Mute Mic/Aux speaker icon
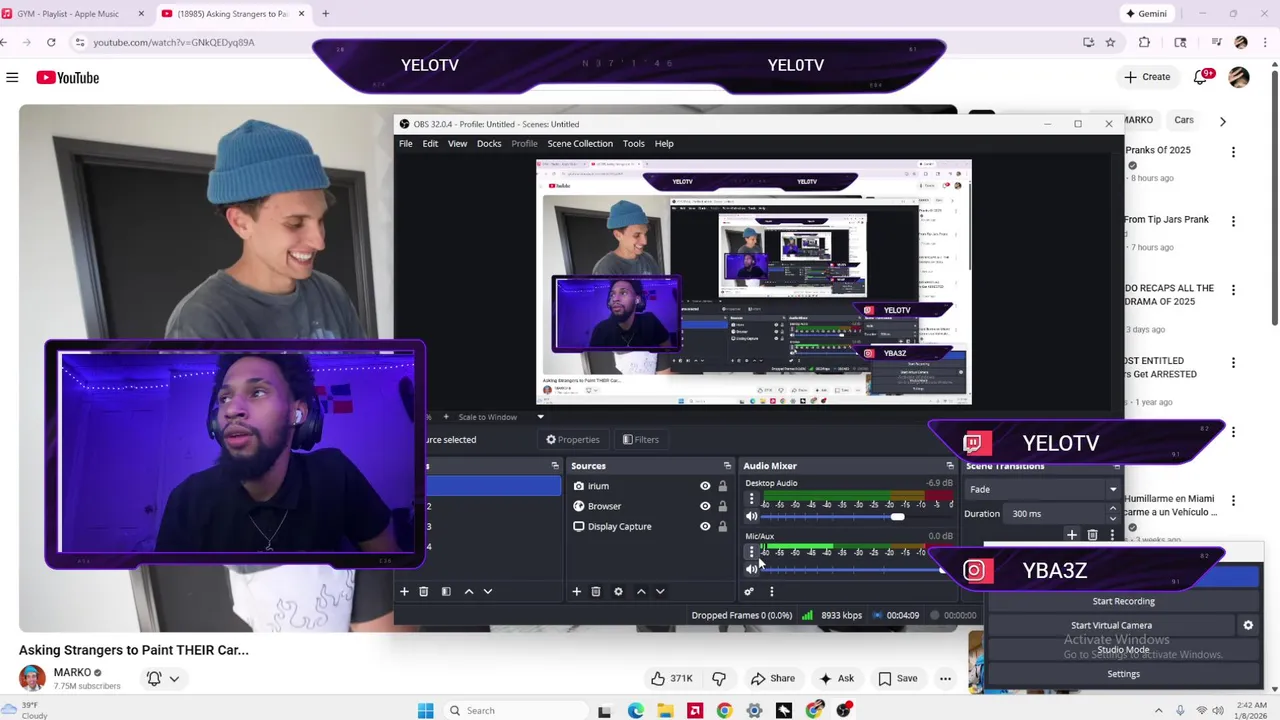This screenshot has width=1280, height=720. click(751, 569)
